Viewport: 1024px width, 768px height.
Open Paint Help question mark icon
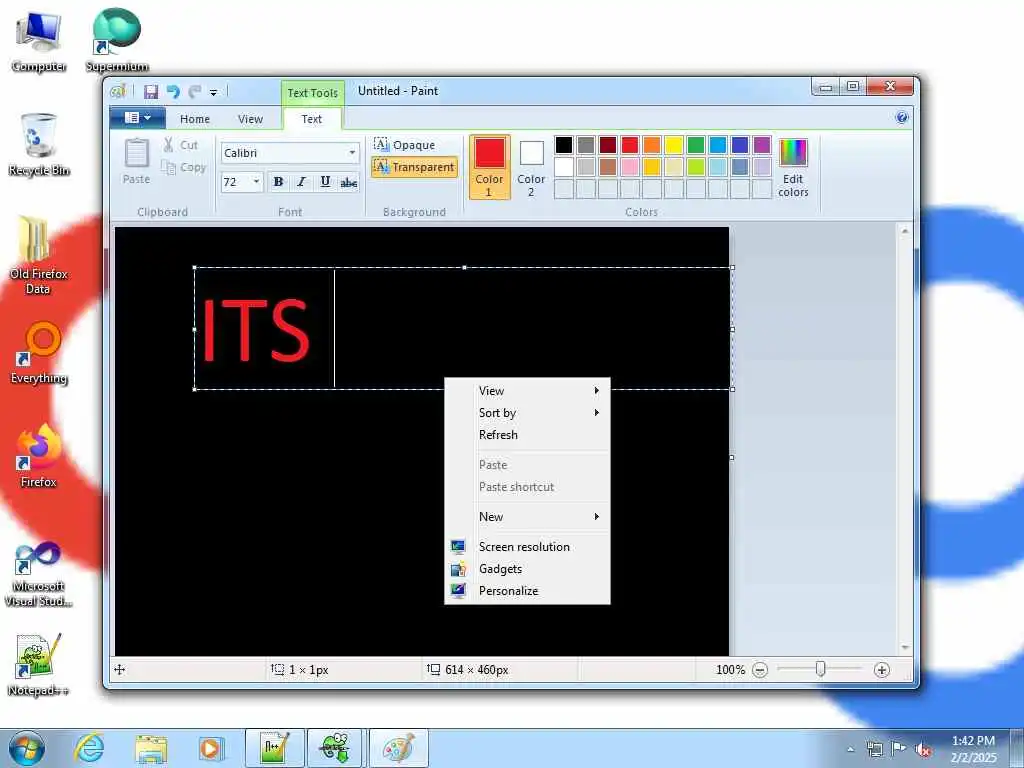[902, 118]
